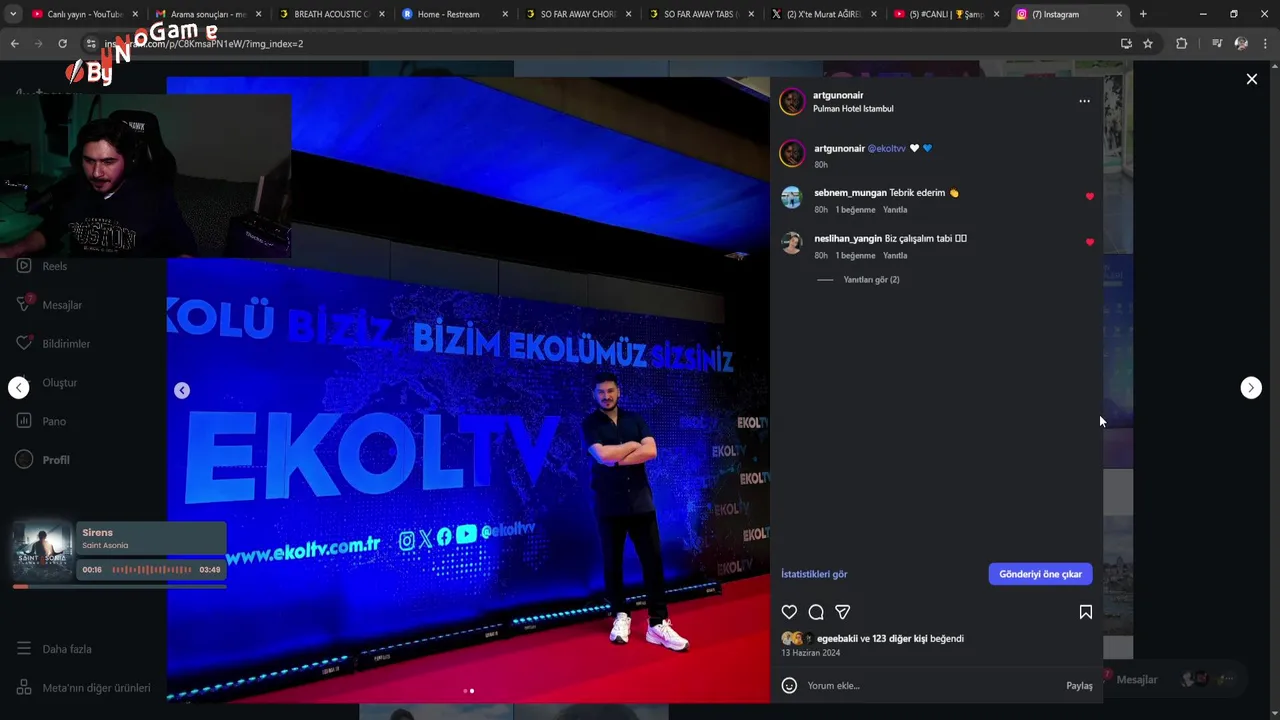Open Chrome's three-dot menu

(1265, 44)
